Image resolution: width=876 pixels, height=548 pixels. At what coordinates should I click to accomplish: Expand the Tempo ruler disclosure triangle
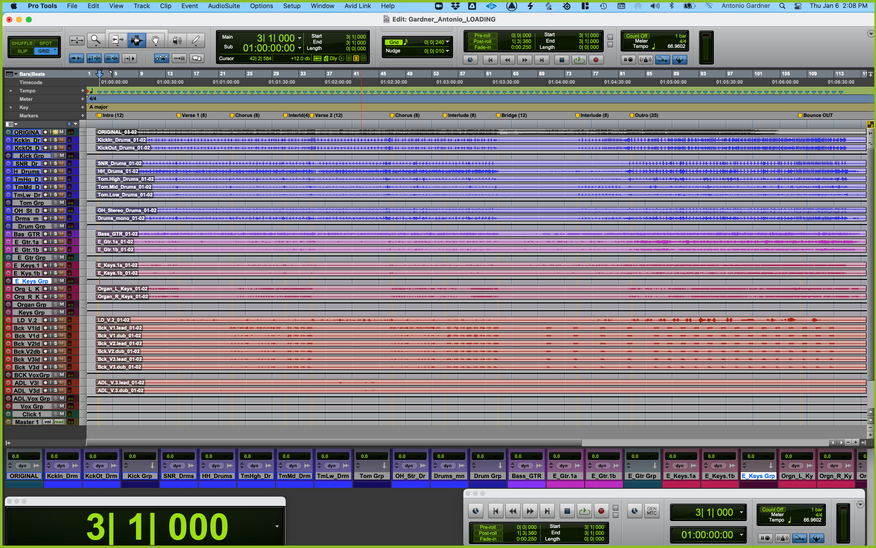click(11, 90)
